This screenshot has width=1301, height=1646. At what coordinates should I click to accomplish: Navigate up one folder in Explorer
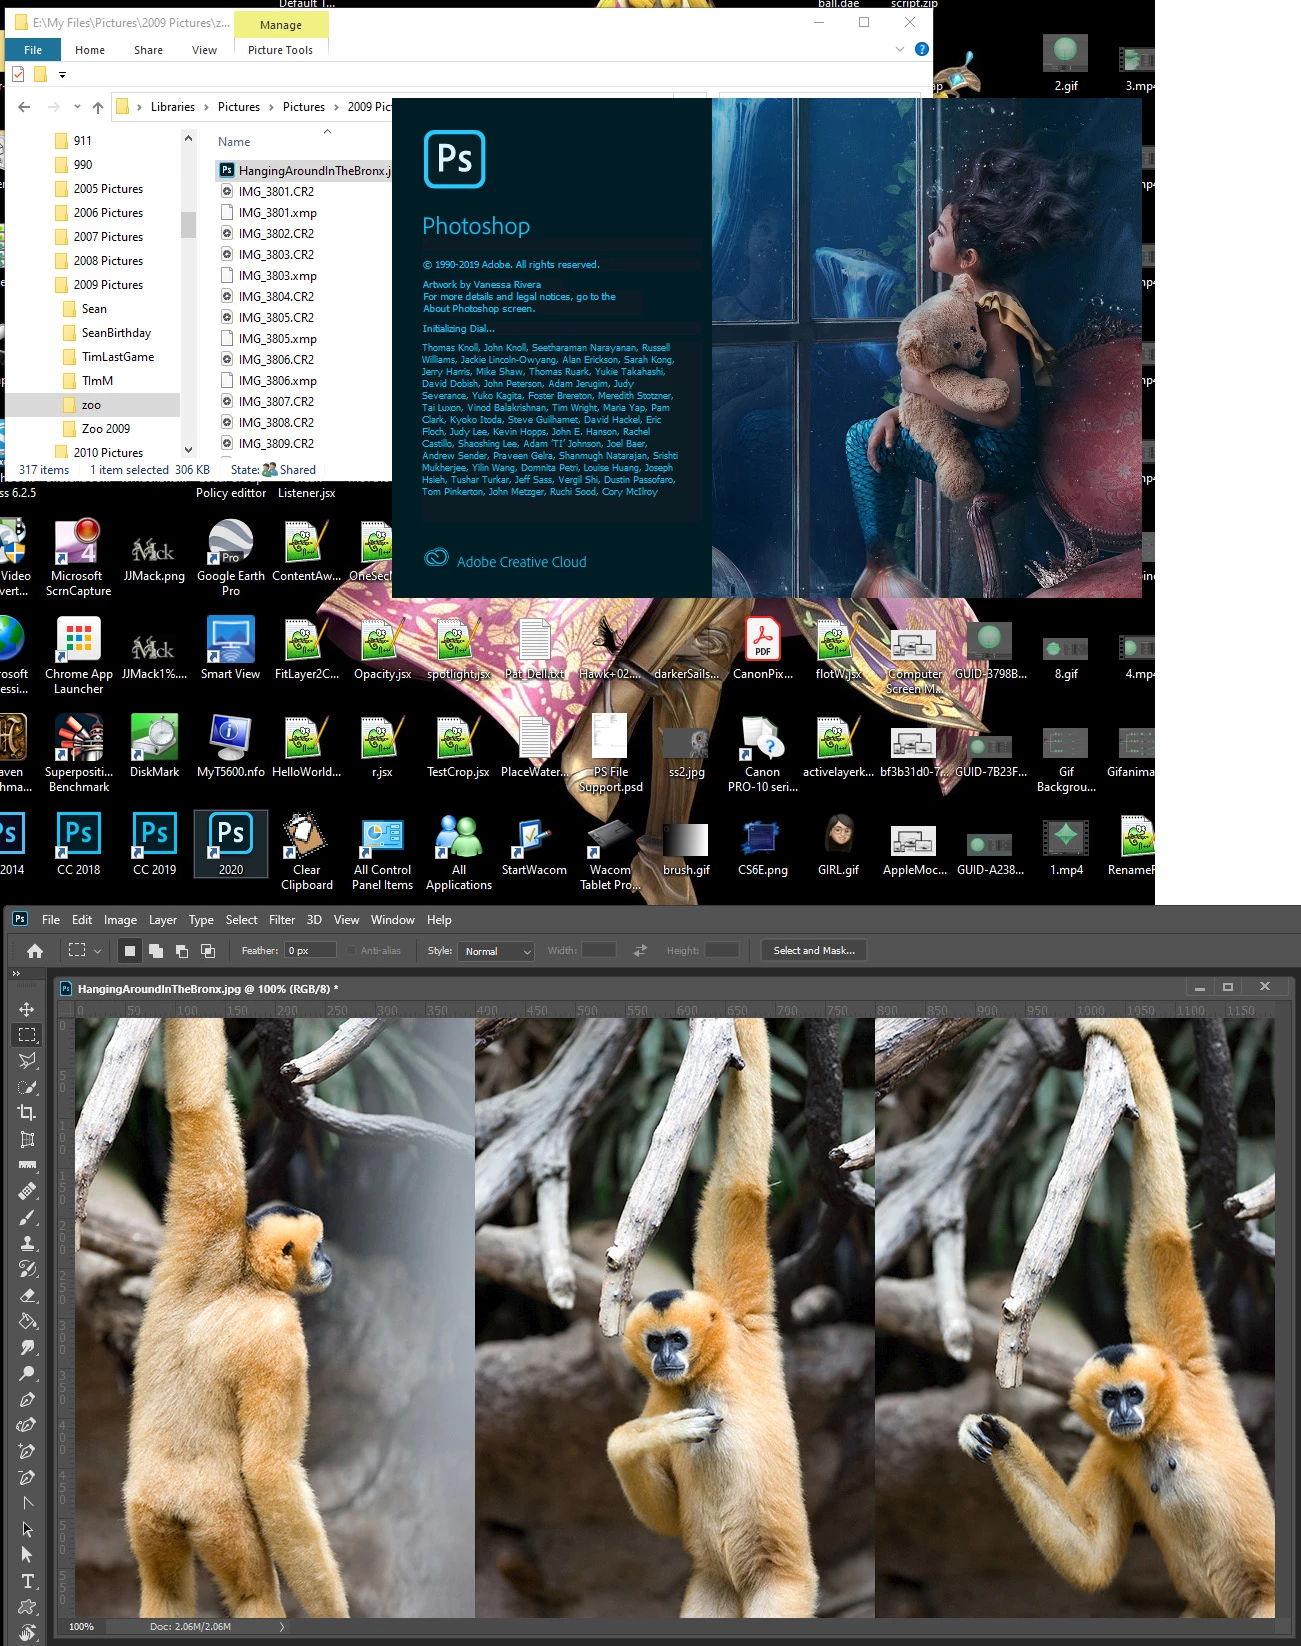[97, 107]
